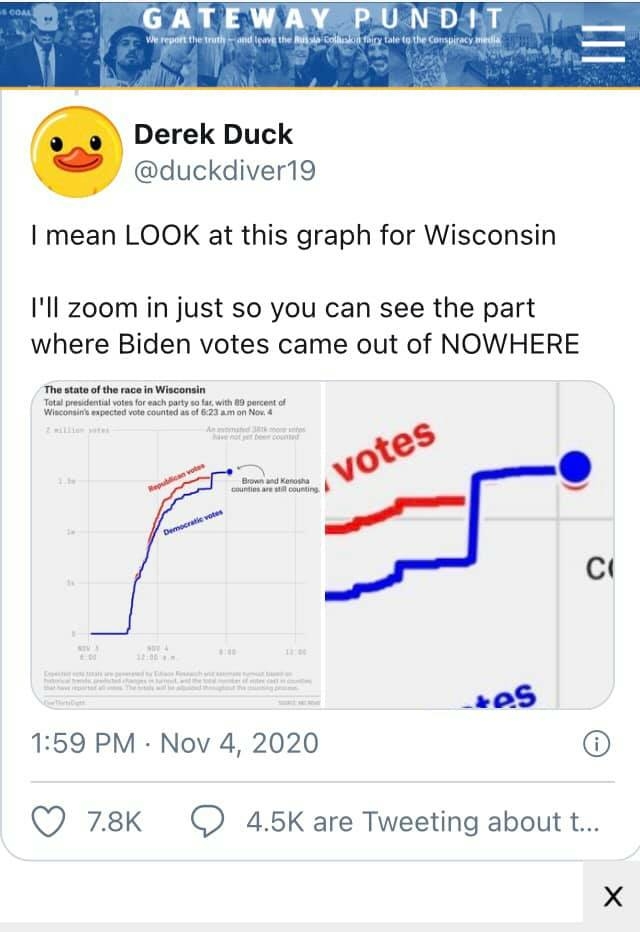The height and width of the screenshot is (932, 640).
Task: Open the zoomed-in votes graph image
Action: click(x=468, y=545)
